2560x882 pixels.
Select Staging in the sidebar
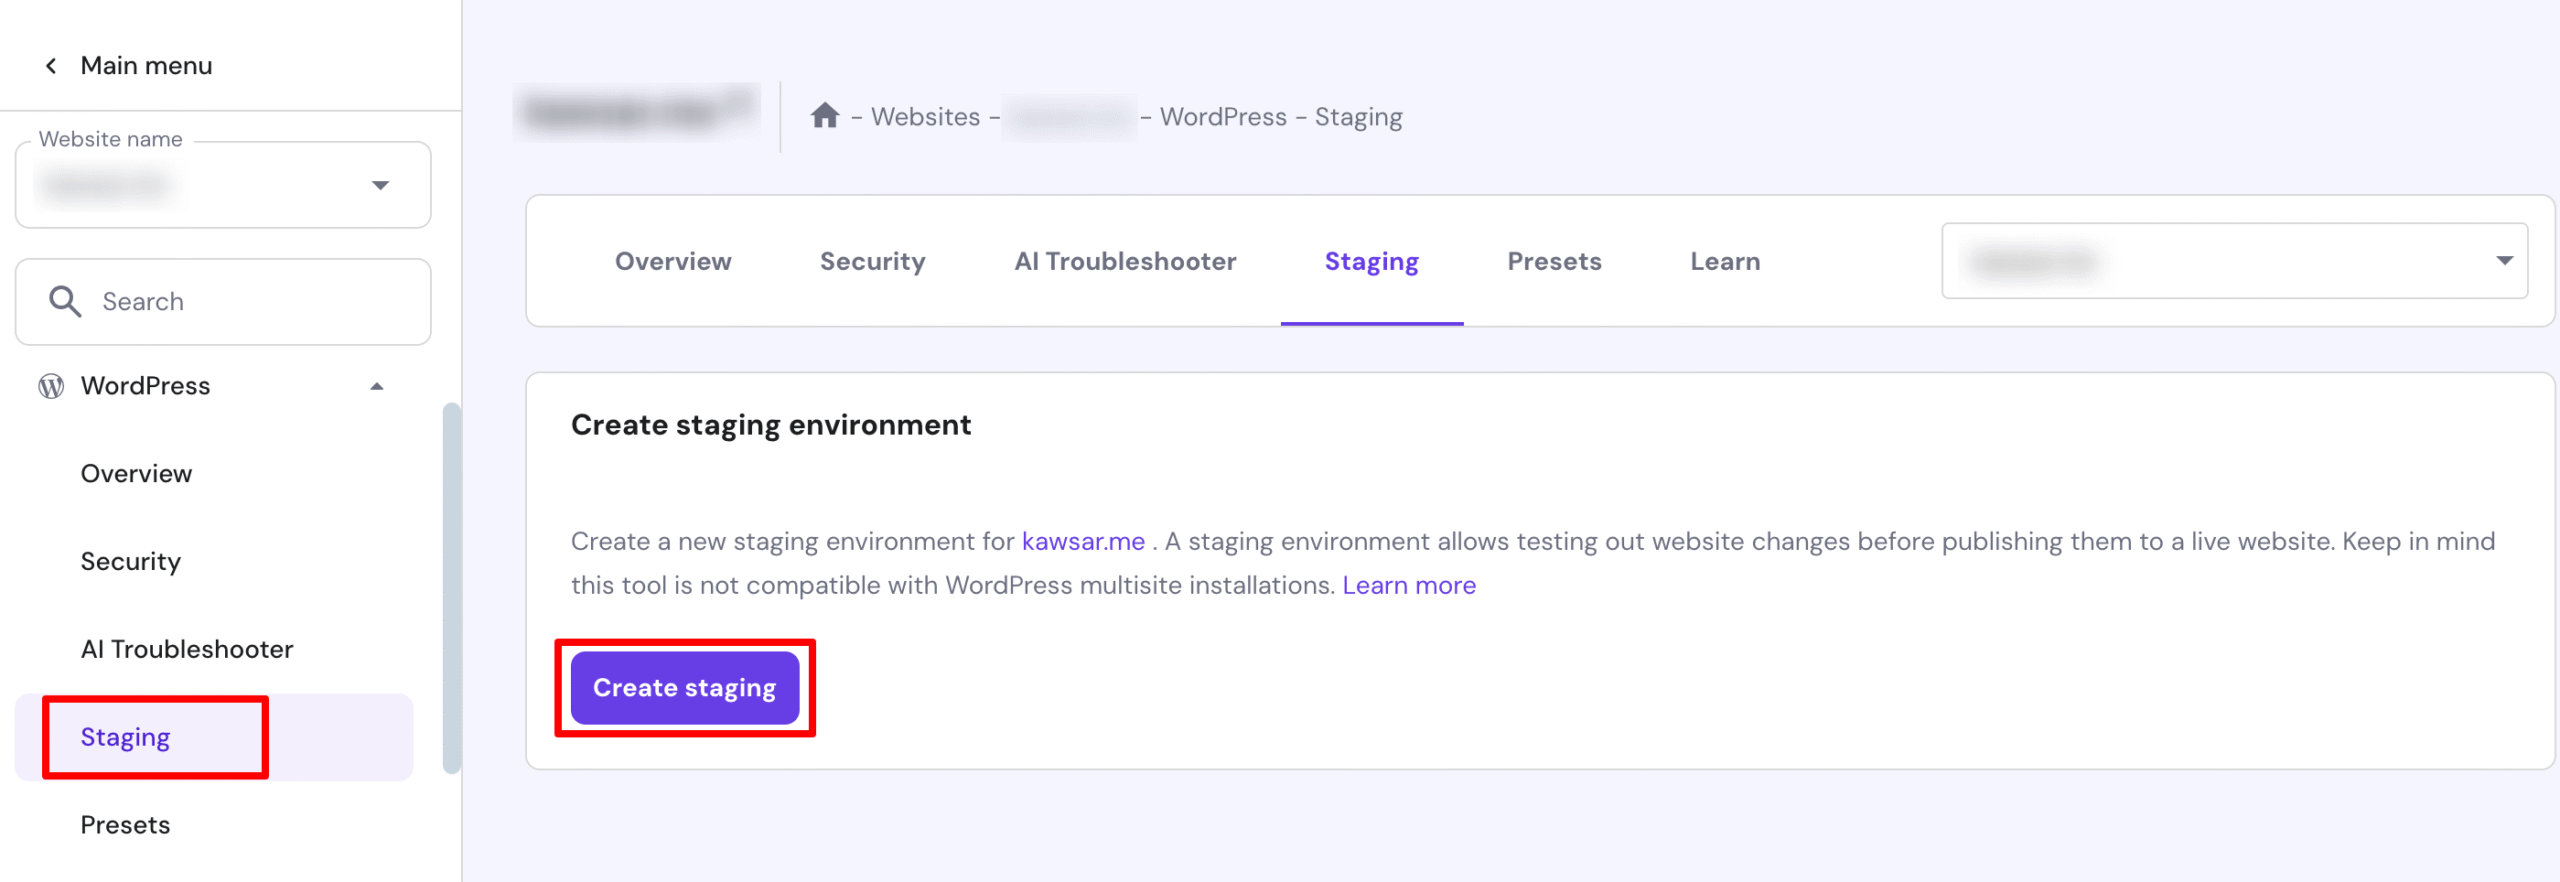126,737
